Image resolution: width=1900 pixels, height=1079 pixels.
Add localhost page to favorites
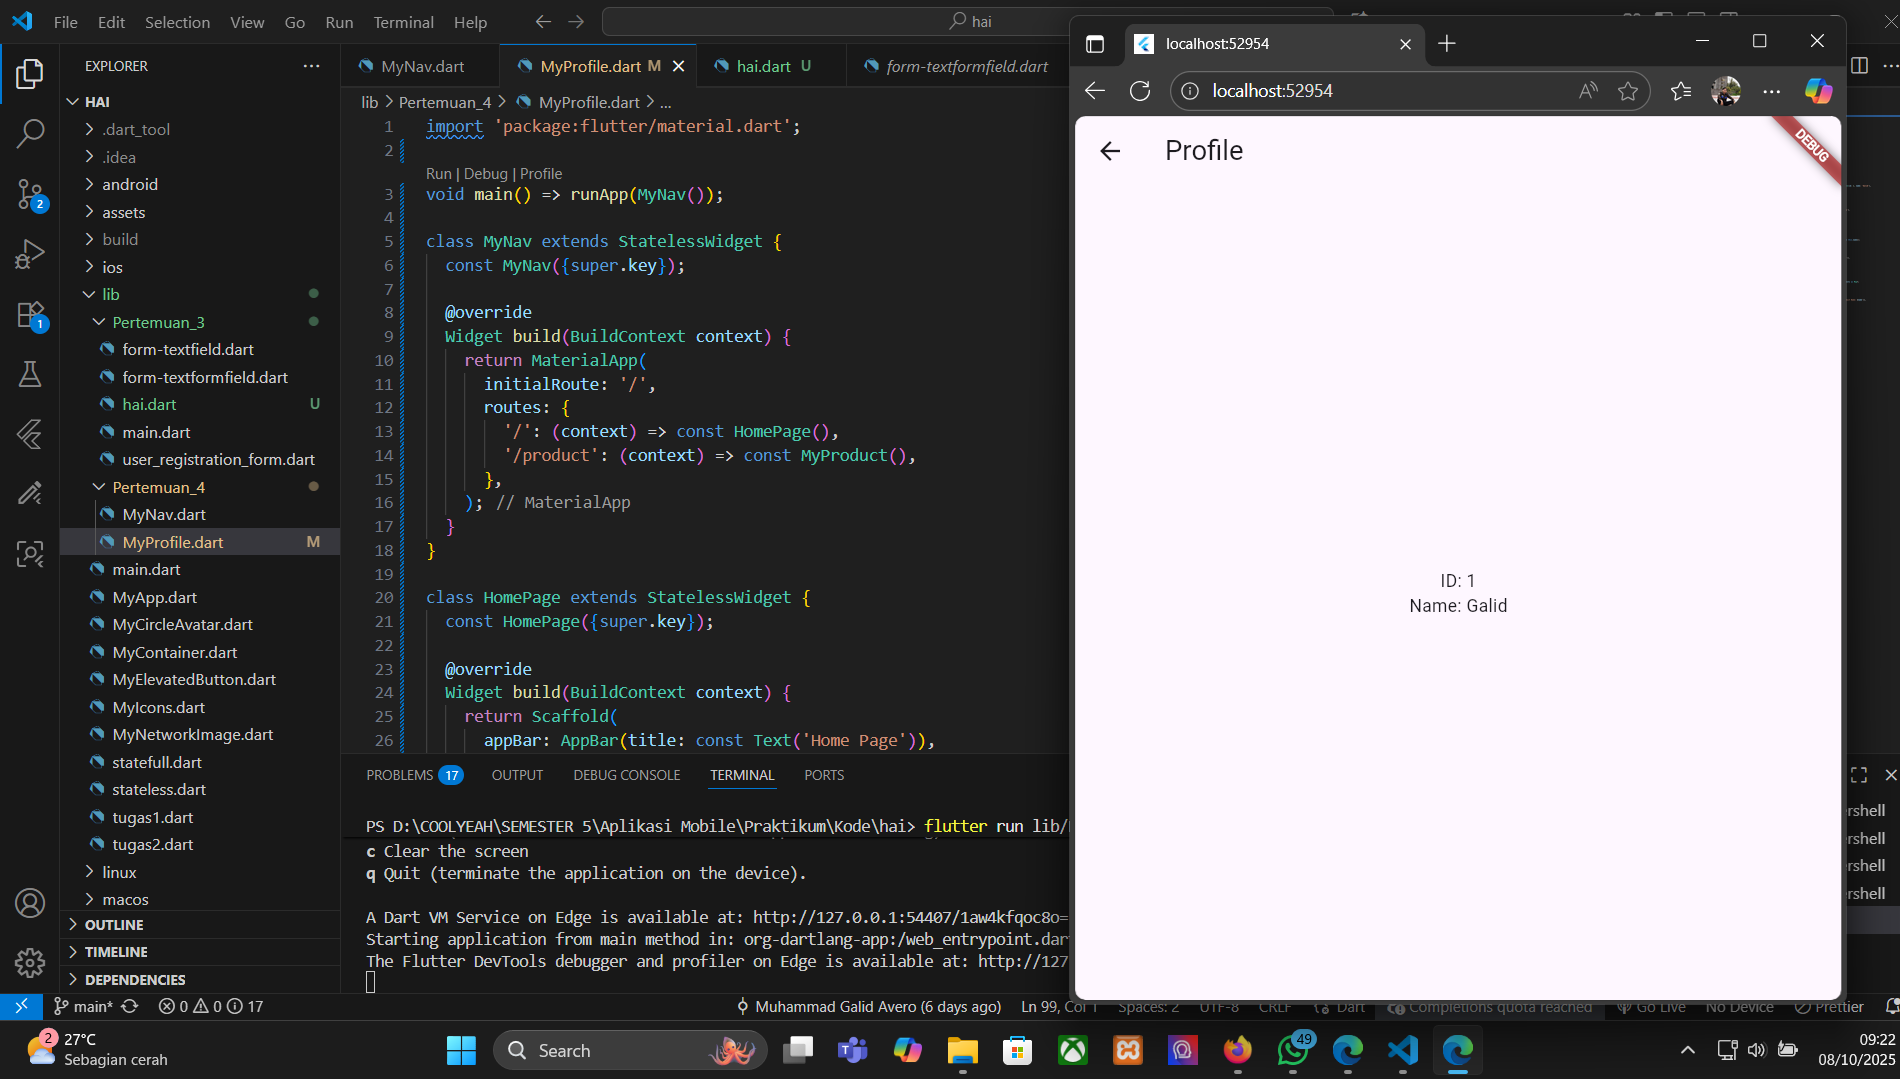[x=1628, y=91]
